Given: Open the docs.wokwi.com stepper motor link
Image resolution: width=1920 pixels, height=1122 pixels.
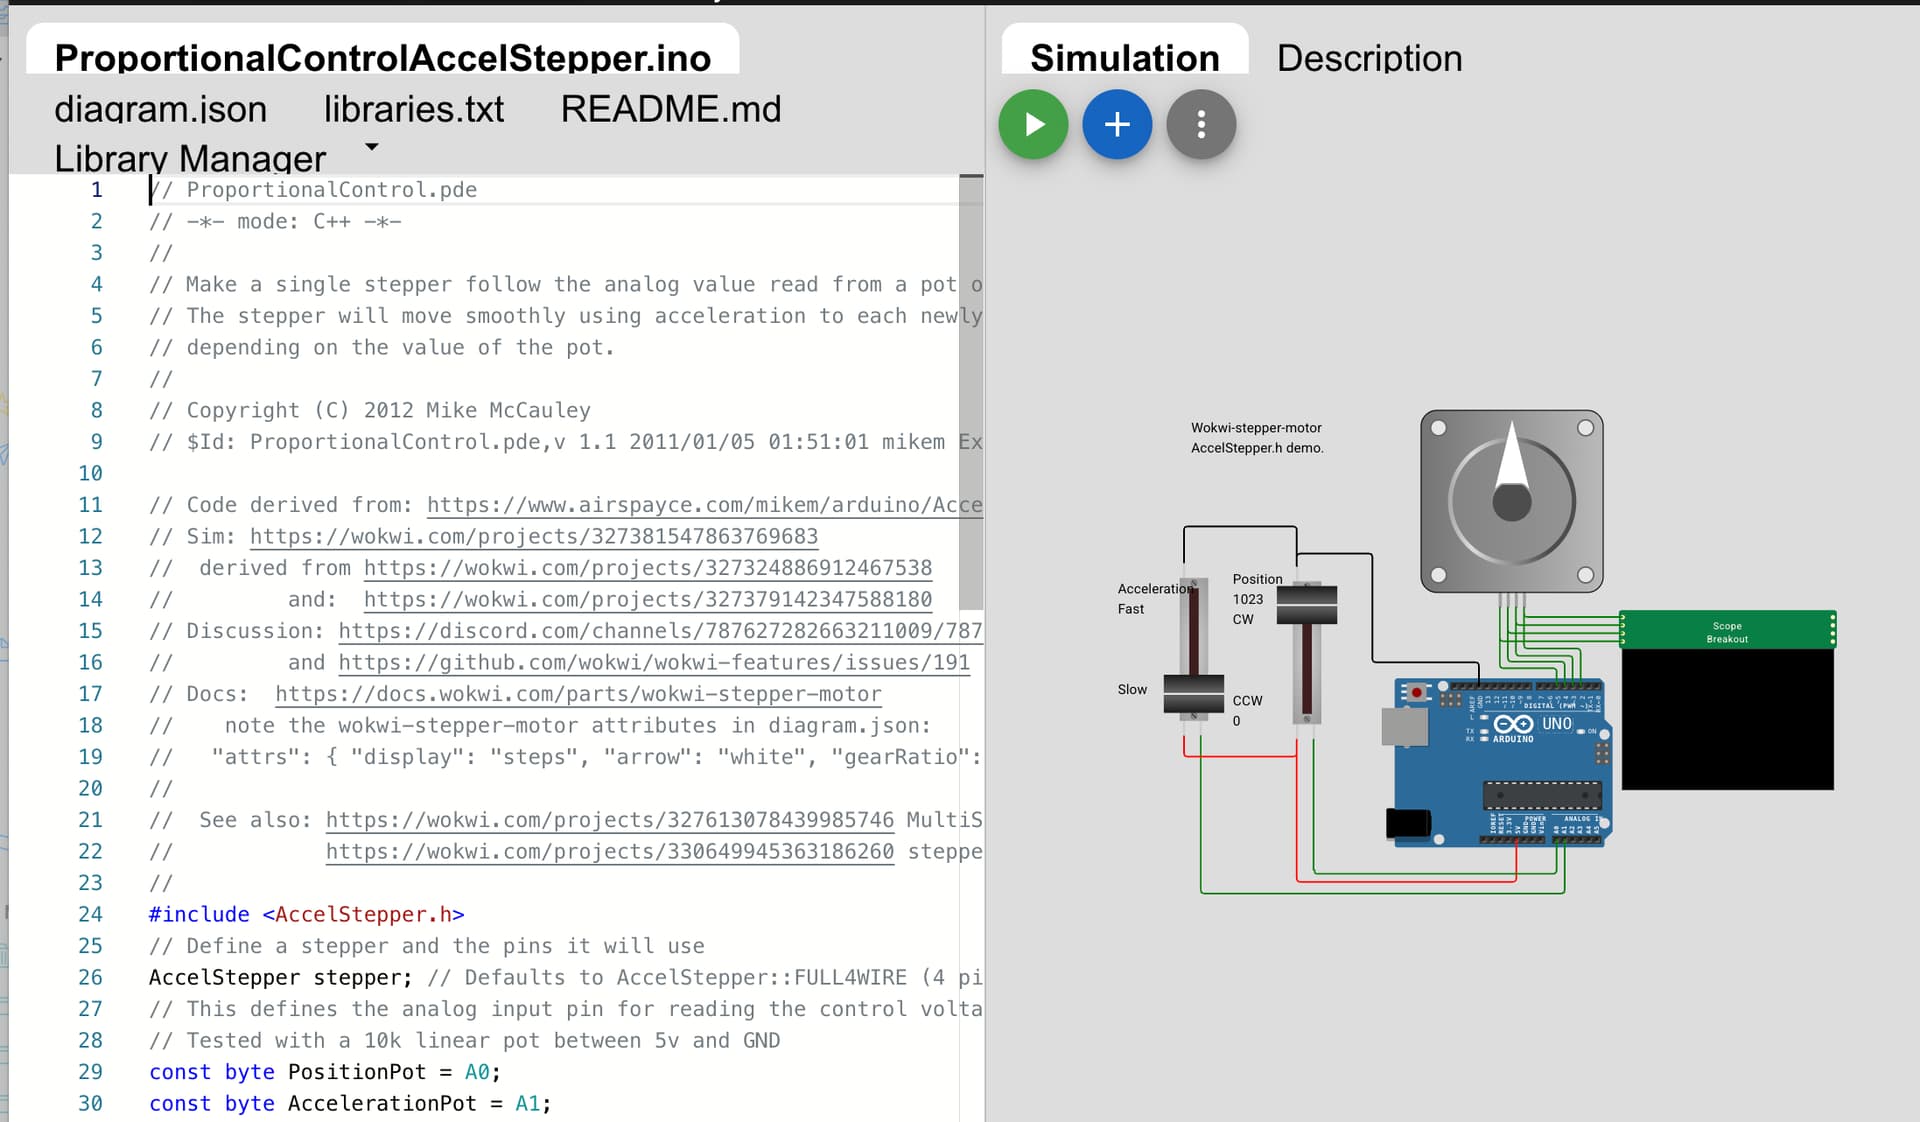Looking at the screenshot, I should point(578,694).
